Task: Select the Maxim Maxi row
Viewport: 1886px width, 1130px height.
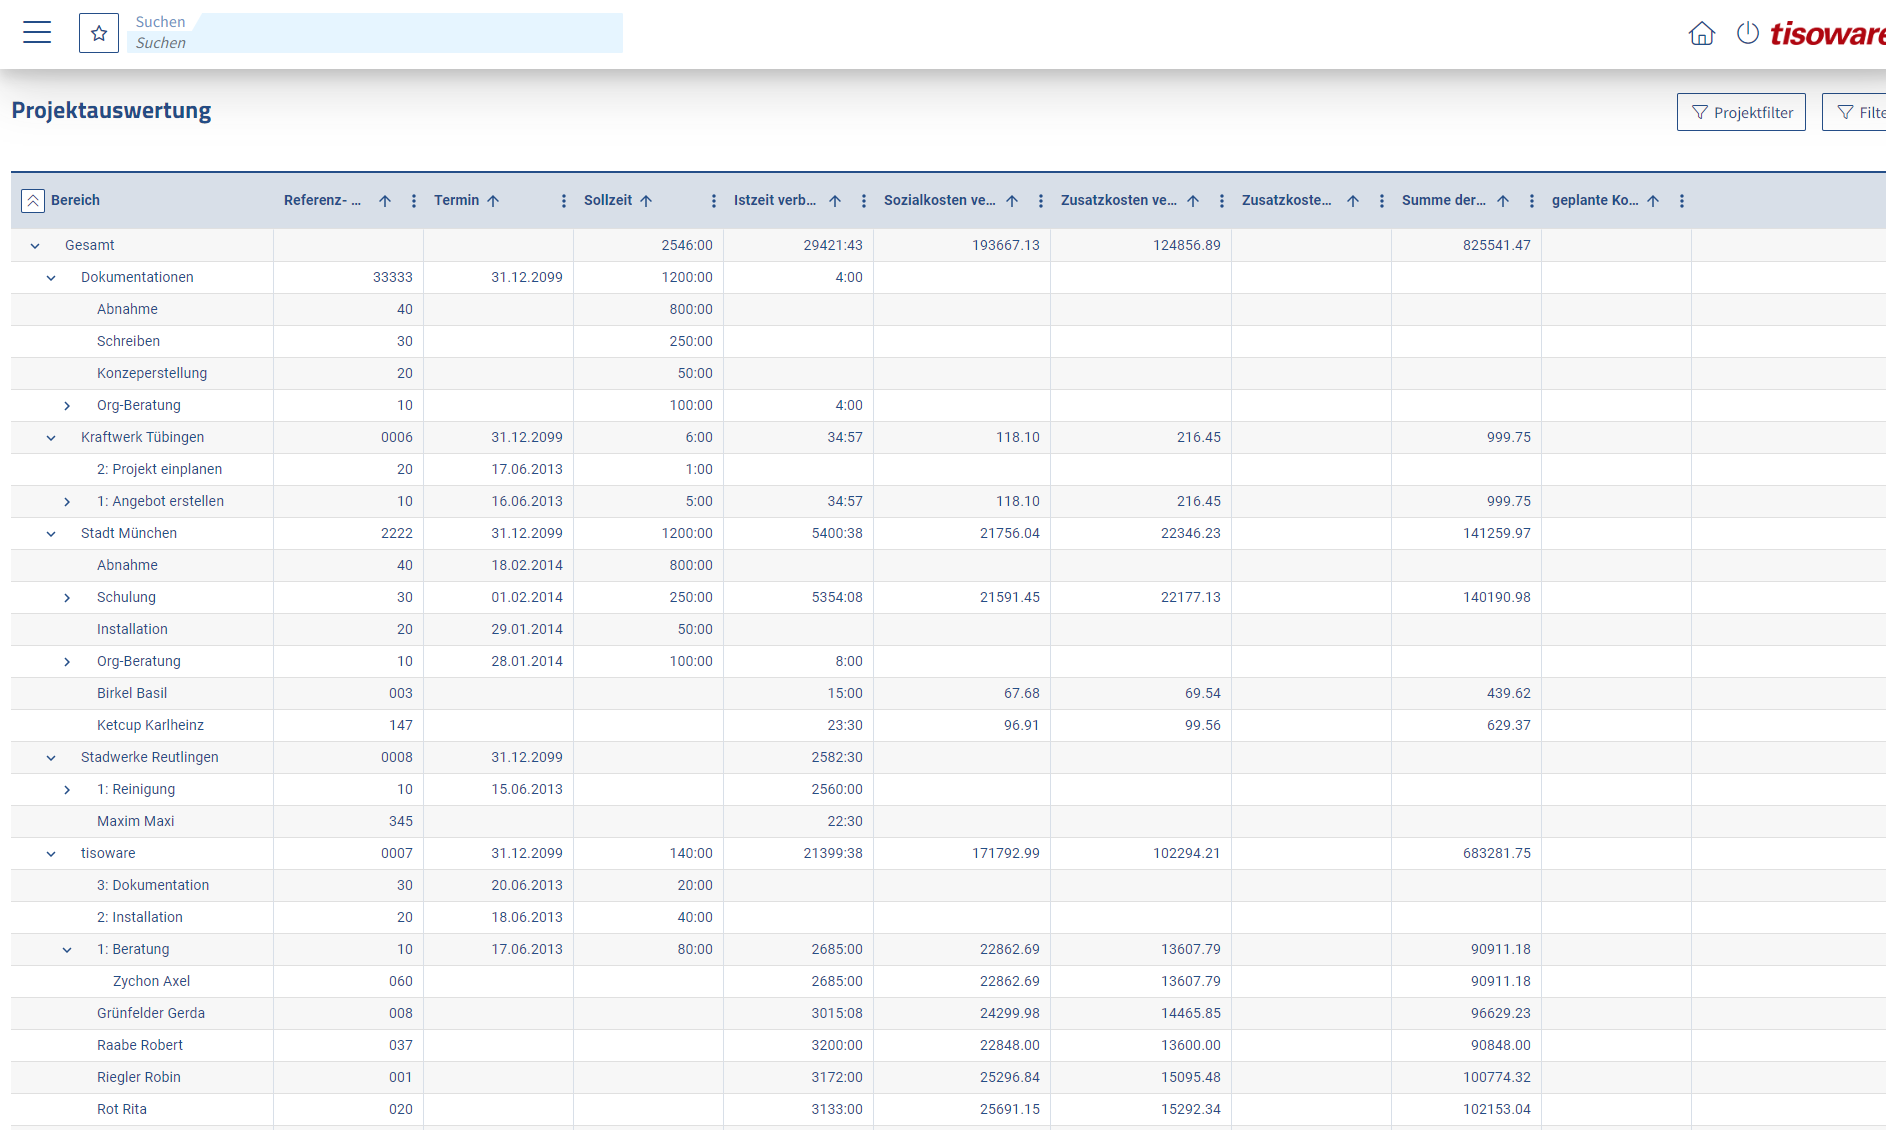Action: 948,822
